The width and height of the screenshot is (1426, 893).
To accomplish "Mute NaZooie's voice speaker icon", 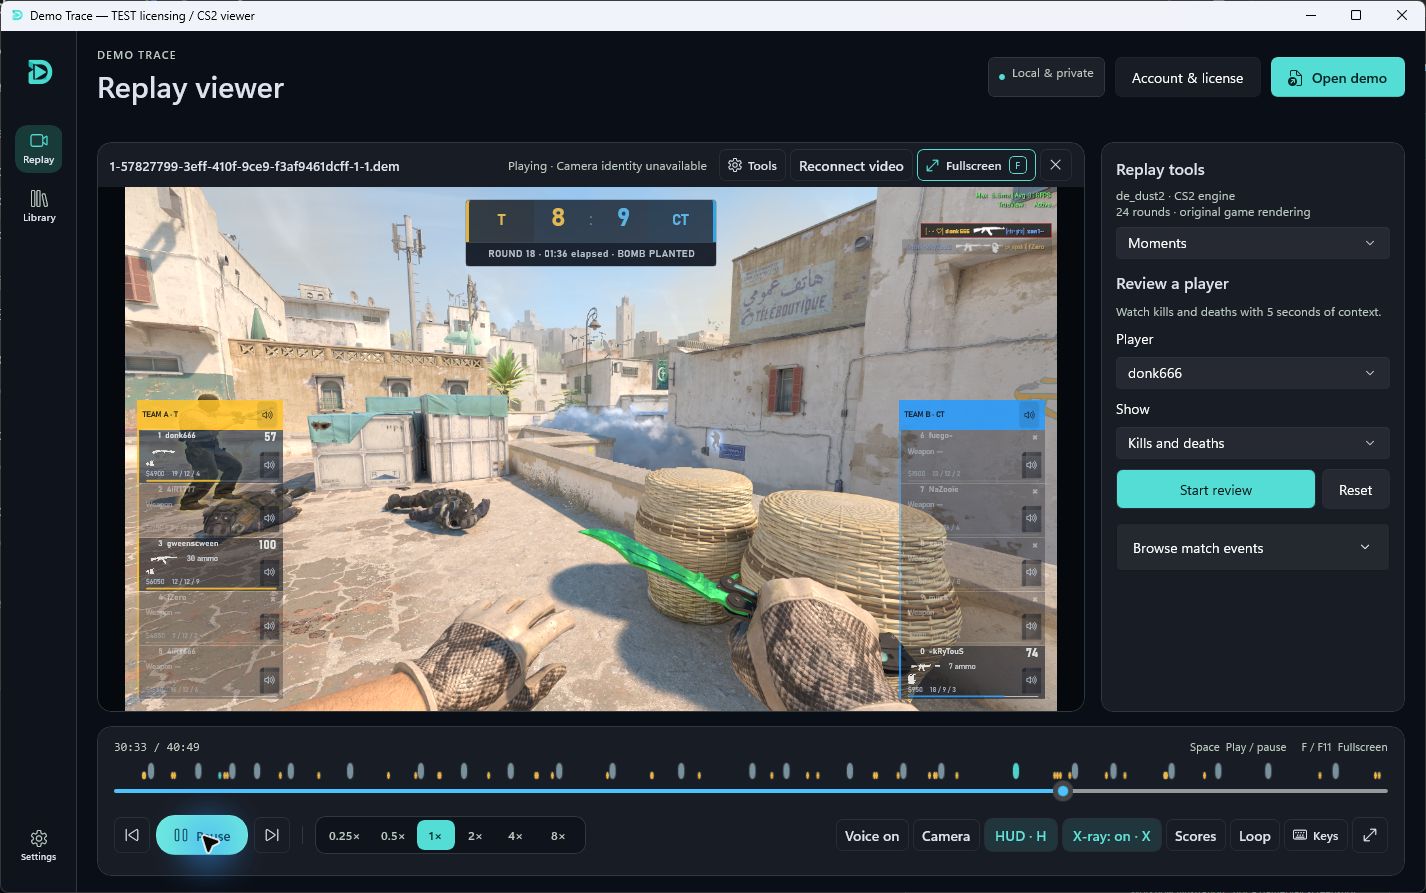I will click(1031, 518).
